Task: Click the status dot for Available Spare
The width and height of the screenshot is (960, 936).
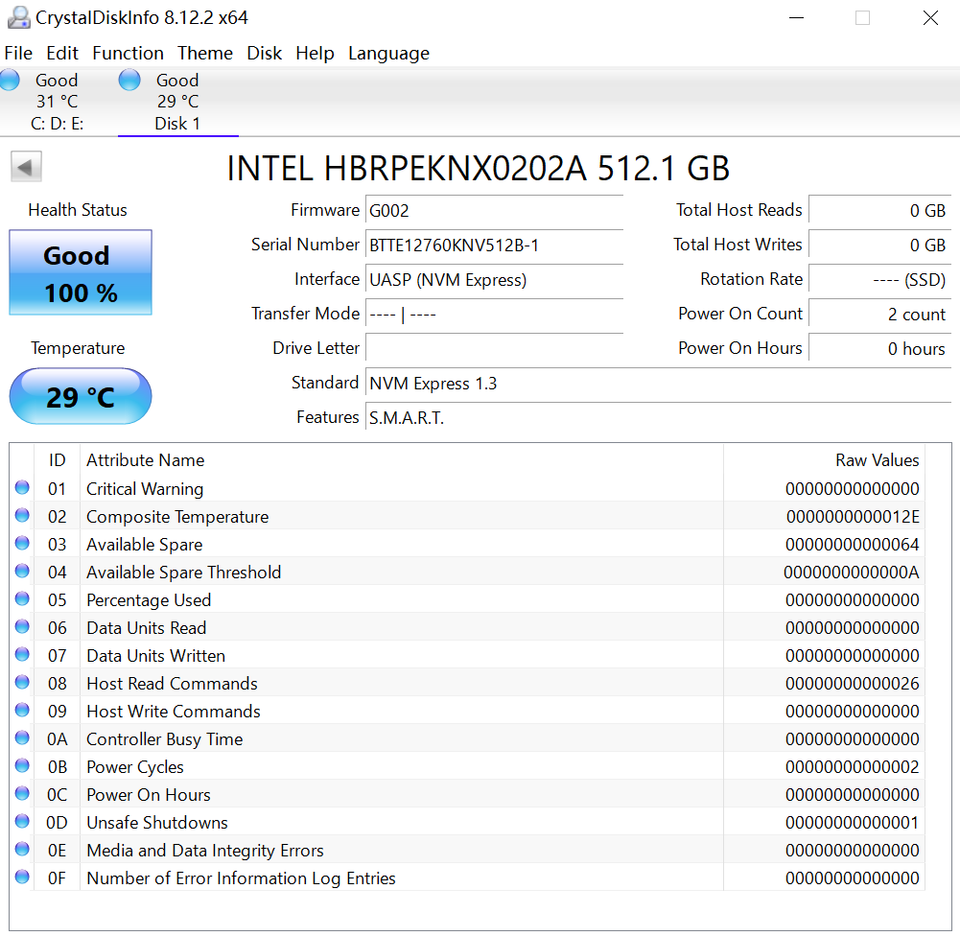Action: click(x=22, y=544)
